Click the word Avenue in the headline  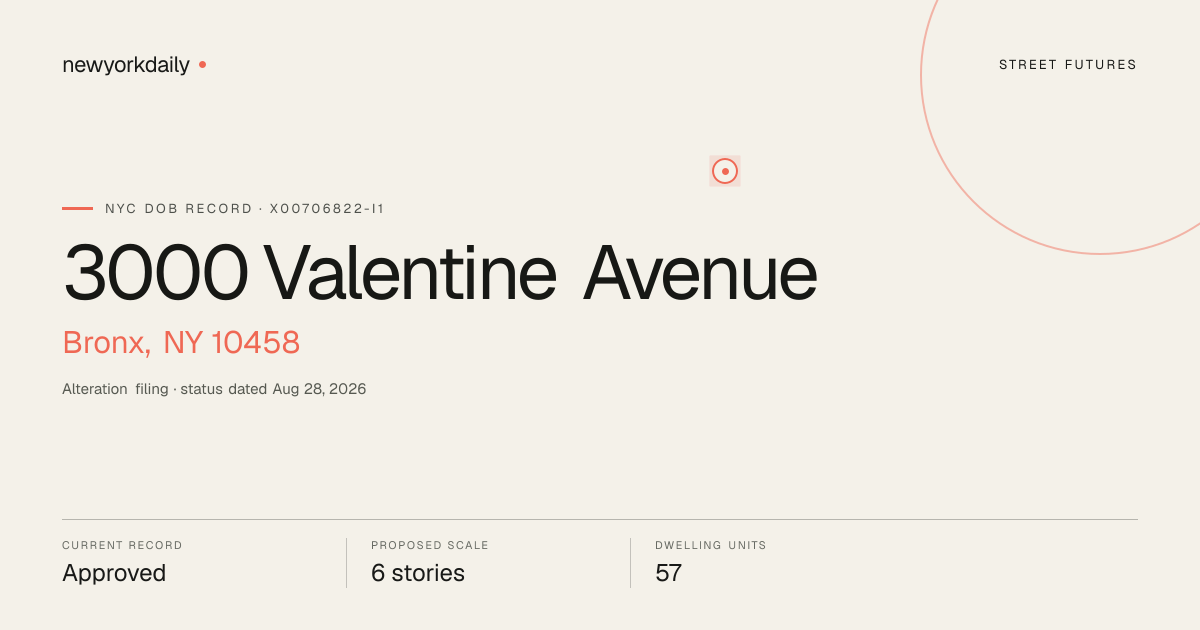click(700, 273)
